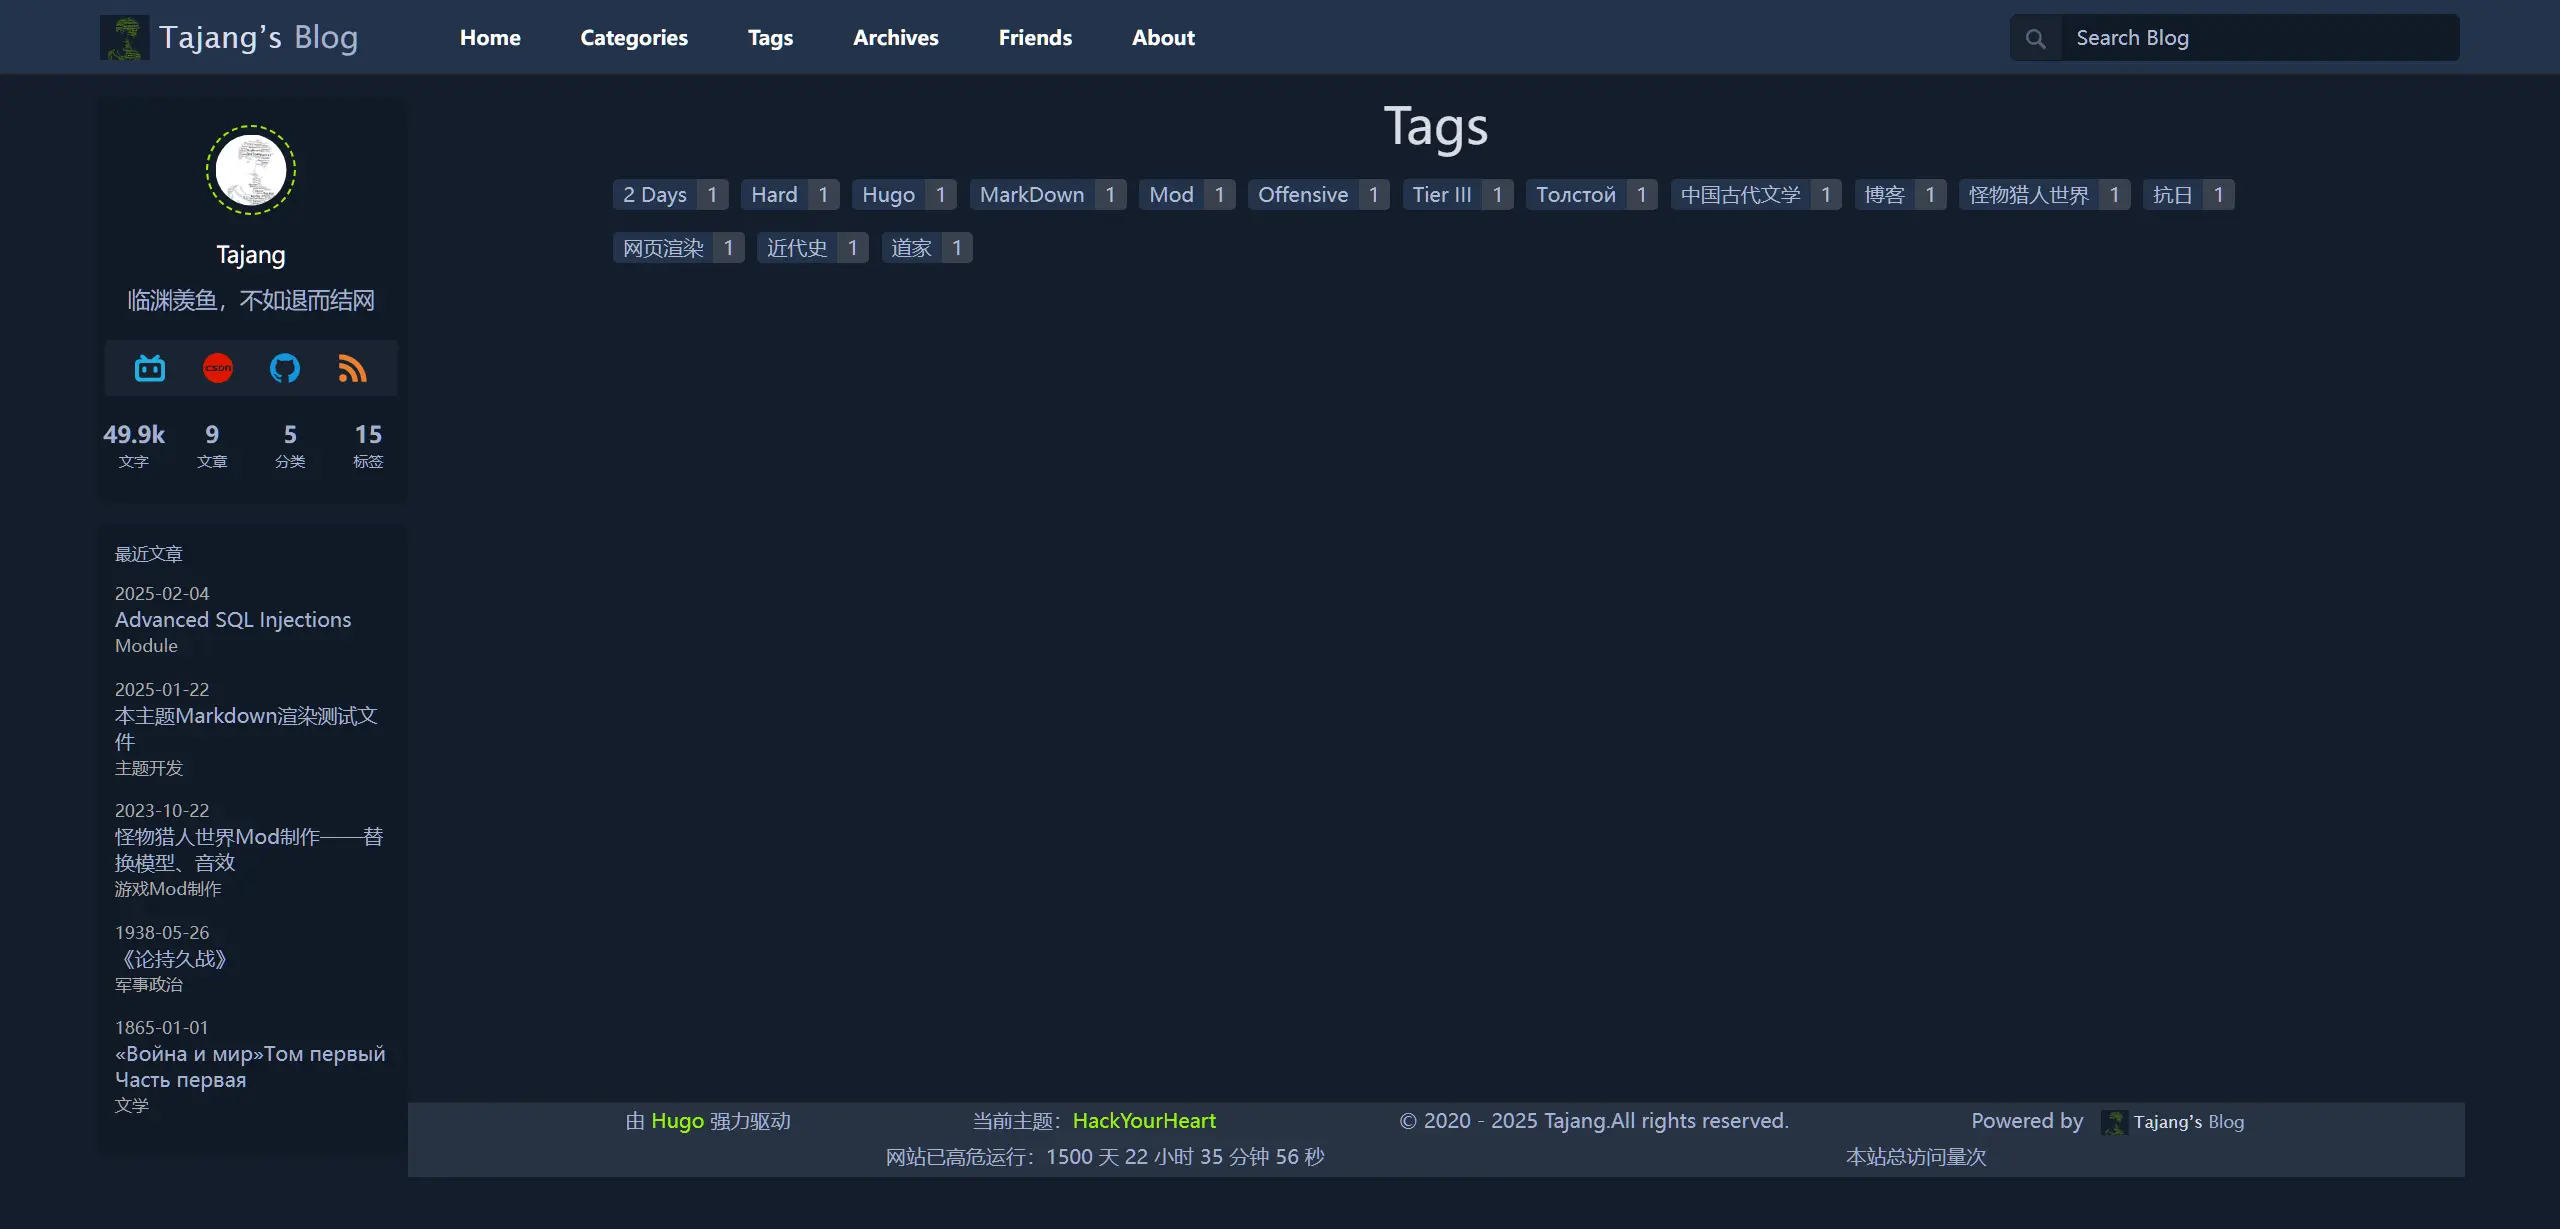Open the Толстой tag

click(x=1575, y=195)
